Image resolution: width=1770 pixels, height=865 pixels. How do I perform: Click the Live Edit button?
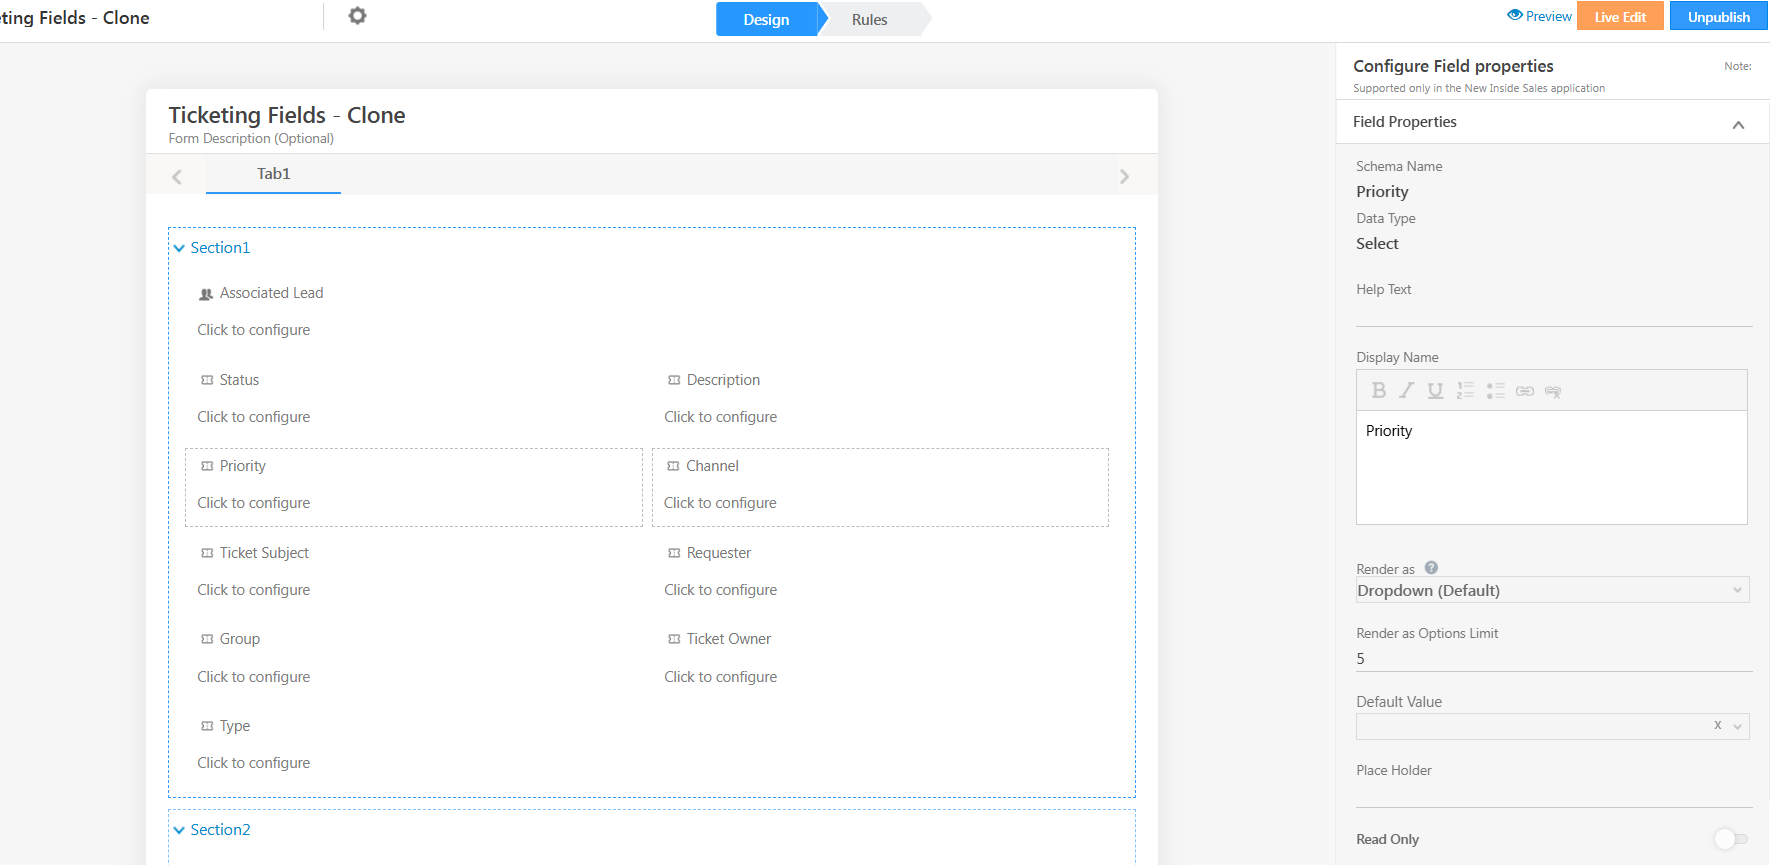pos(1620,17)
